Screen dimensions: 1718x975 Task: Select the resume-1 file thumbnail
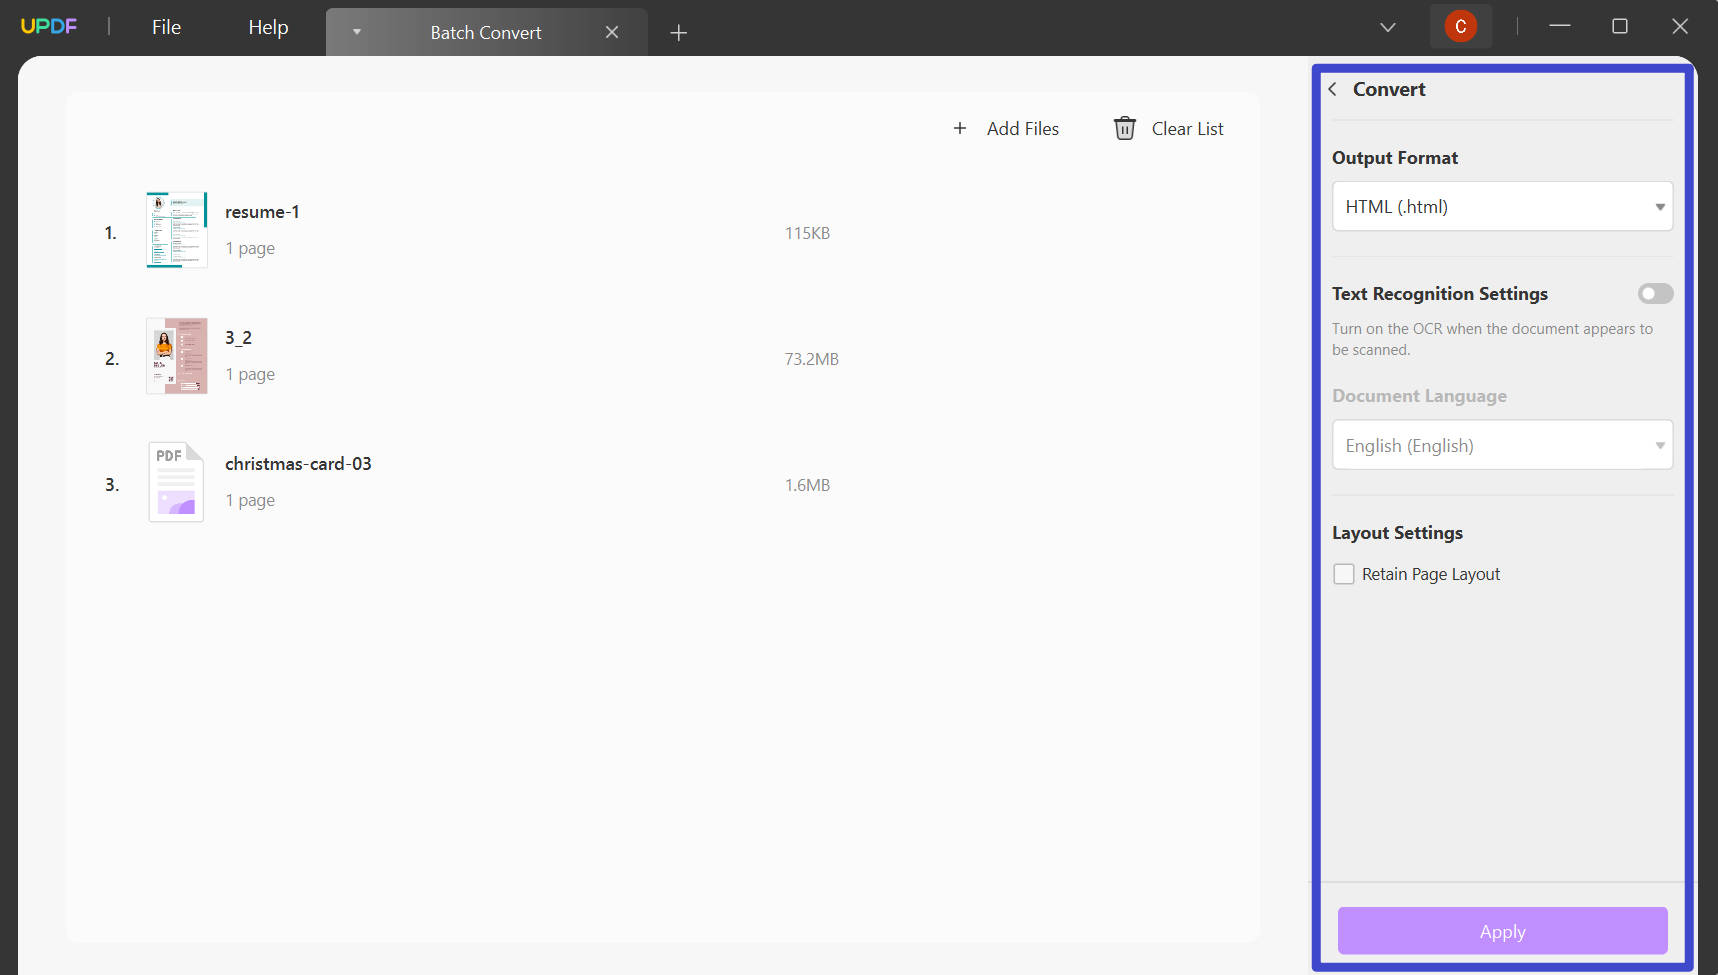pyautogui.click(x=176, y=230)
